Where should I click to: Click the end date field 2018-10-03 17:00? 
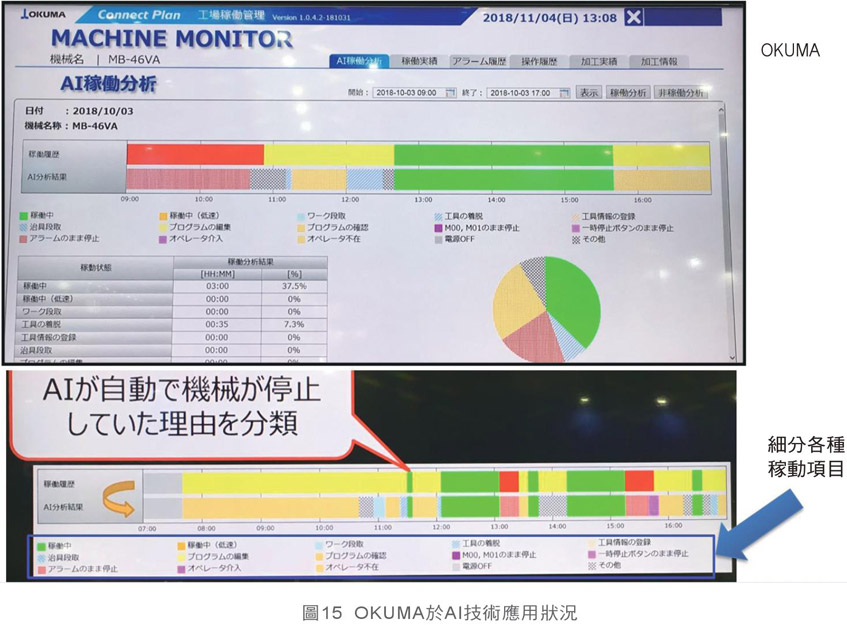coord(522,92)
